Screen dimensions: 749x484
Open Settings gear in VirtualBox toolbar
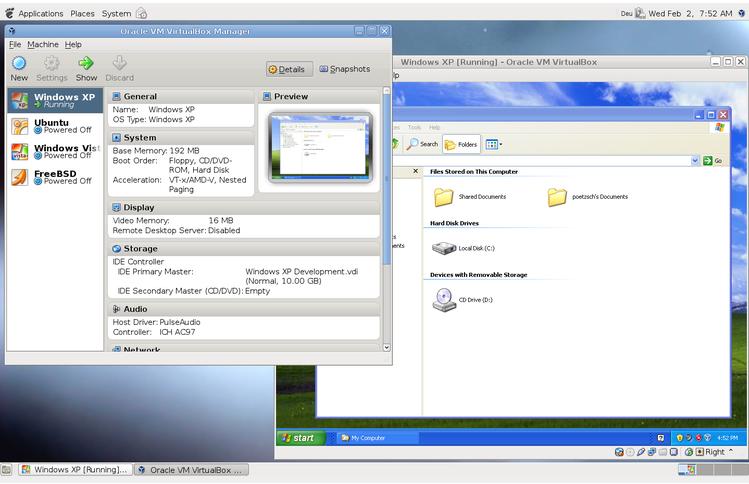coord(52,63)
